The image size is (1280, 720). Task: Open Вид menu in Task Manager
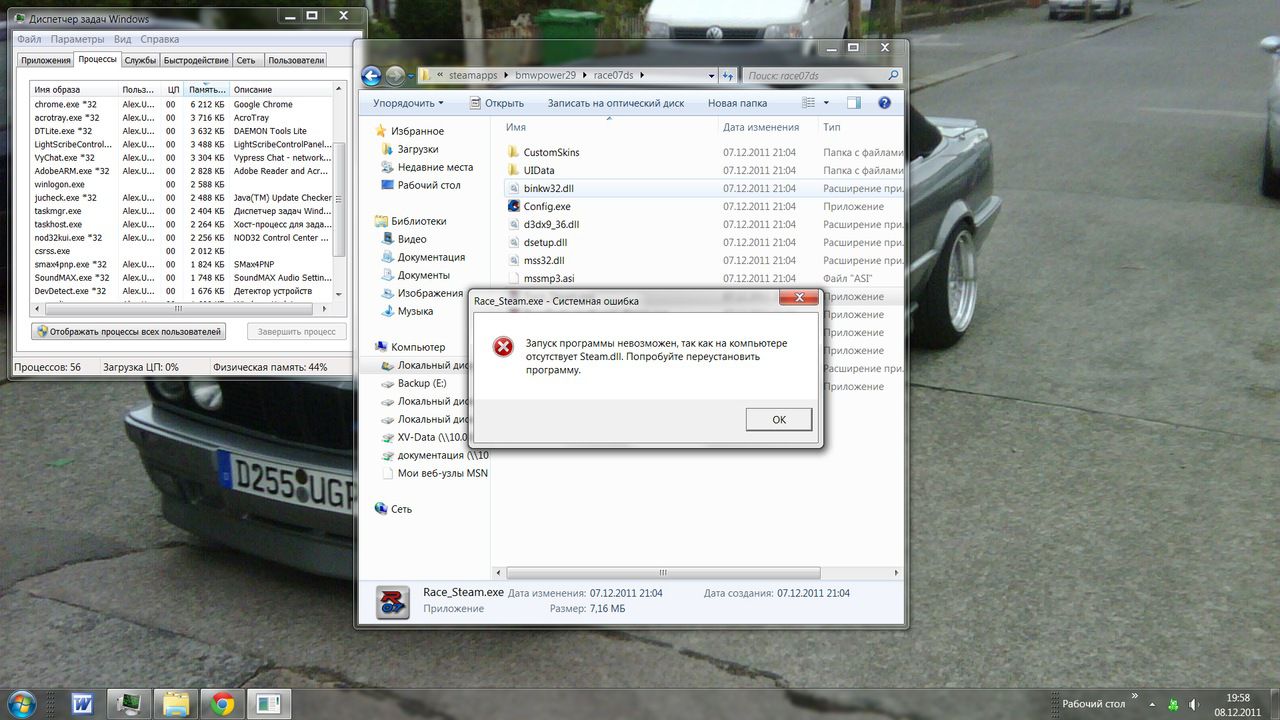122,39
